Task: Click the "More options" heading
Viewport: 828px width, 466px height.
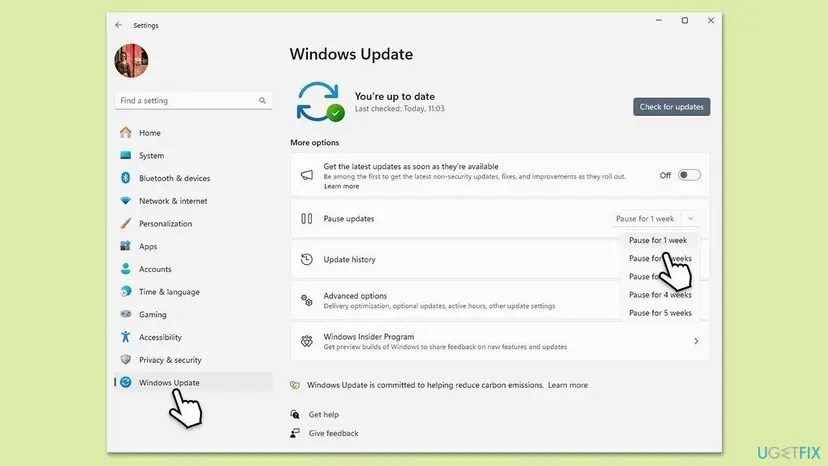Action: point(314,143)
